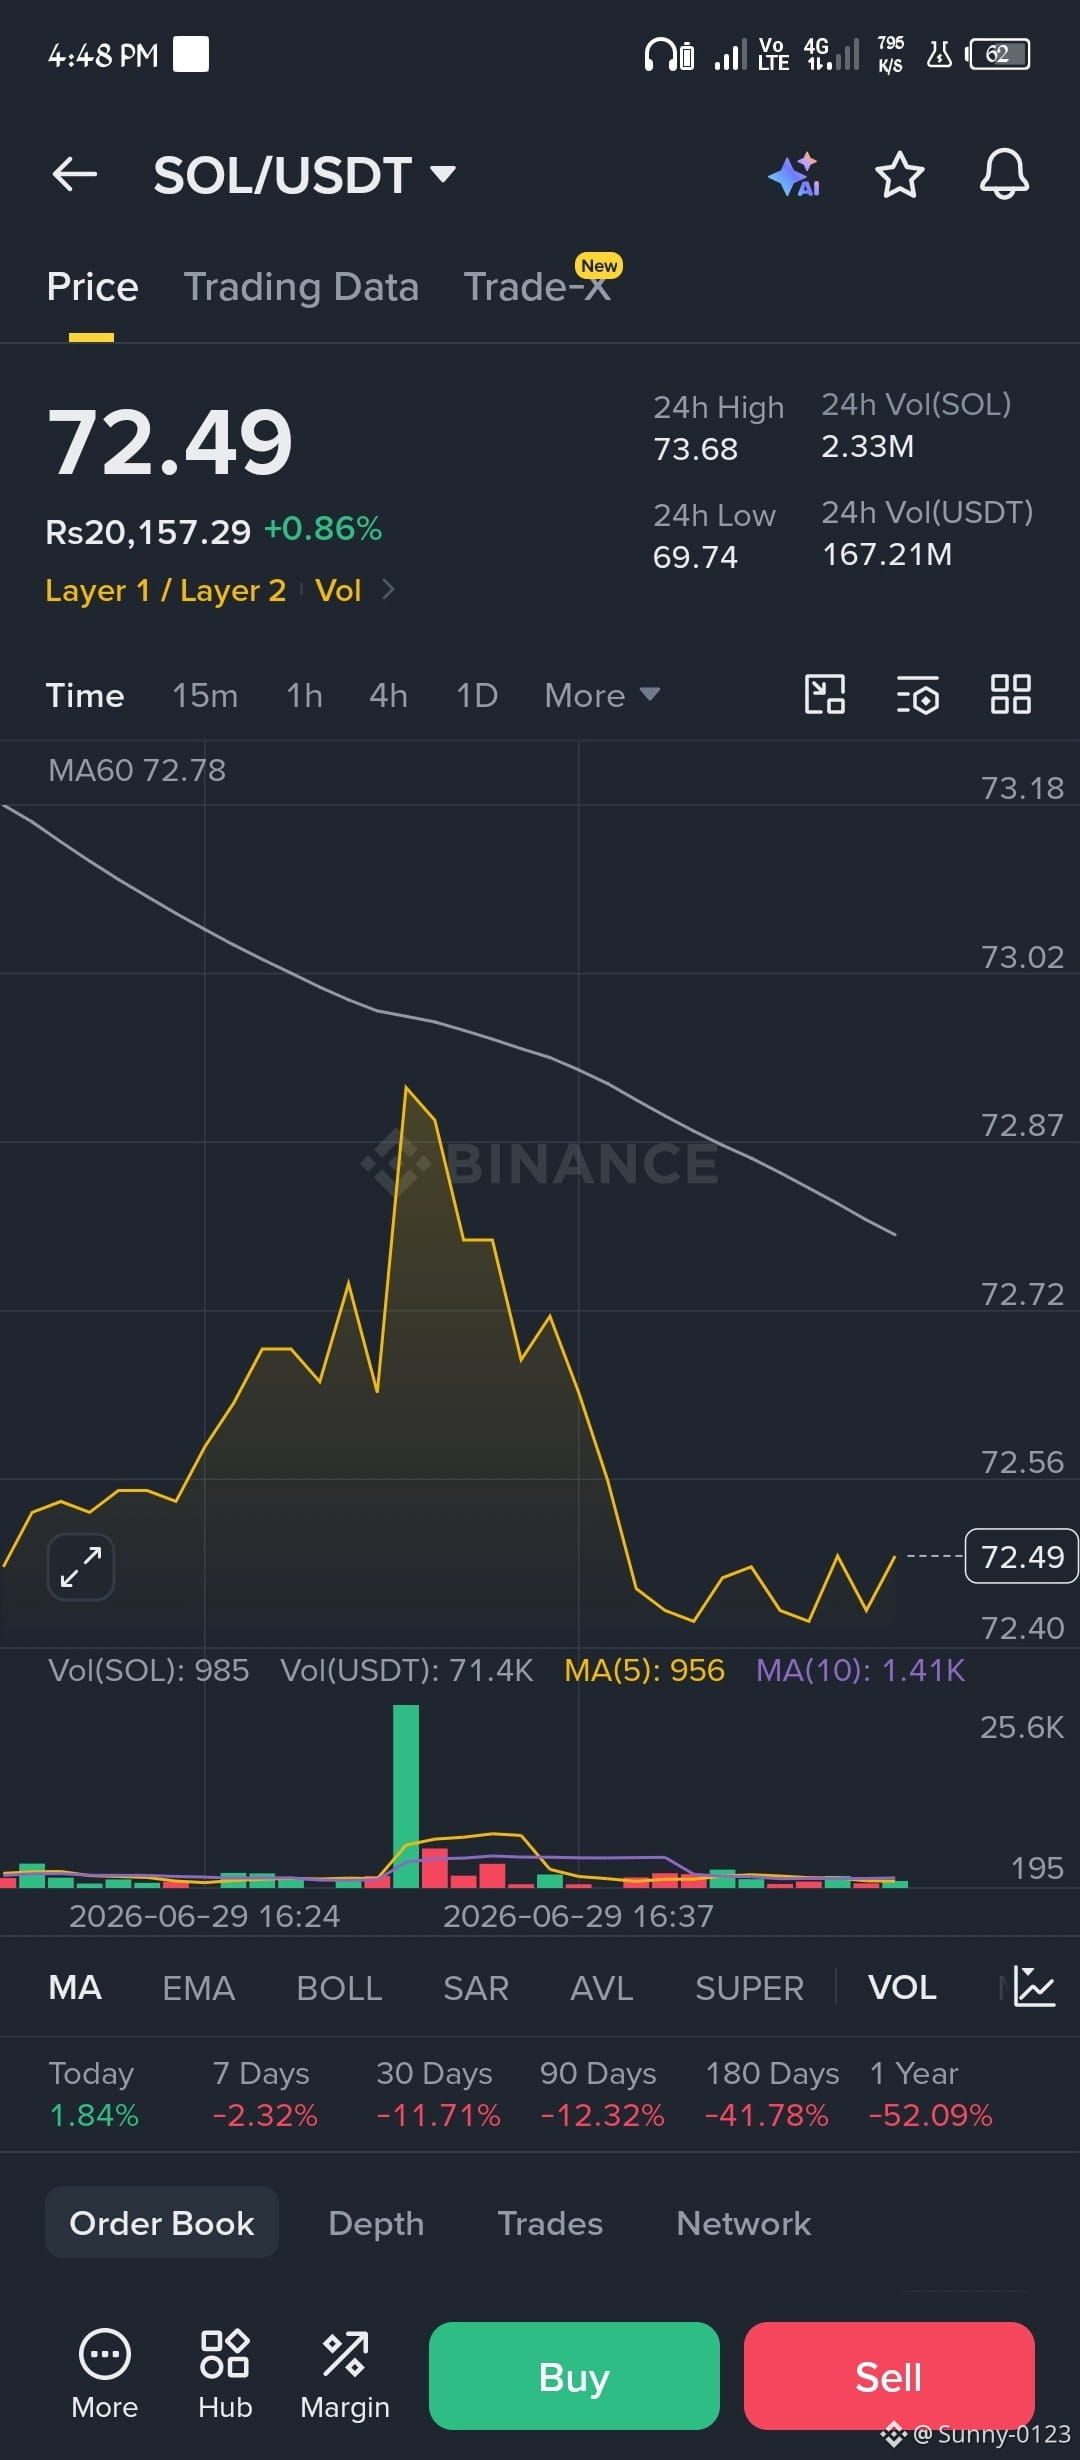Viewport: 1080px width, 2460px height.
Task: Tap the 30 Days -11.71% performance
Action: click(x=437, y=2094)
